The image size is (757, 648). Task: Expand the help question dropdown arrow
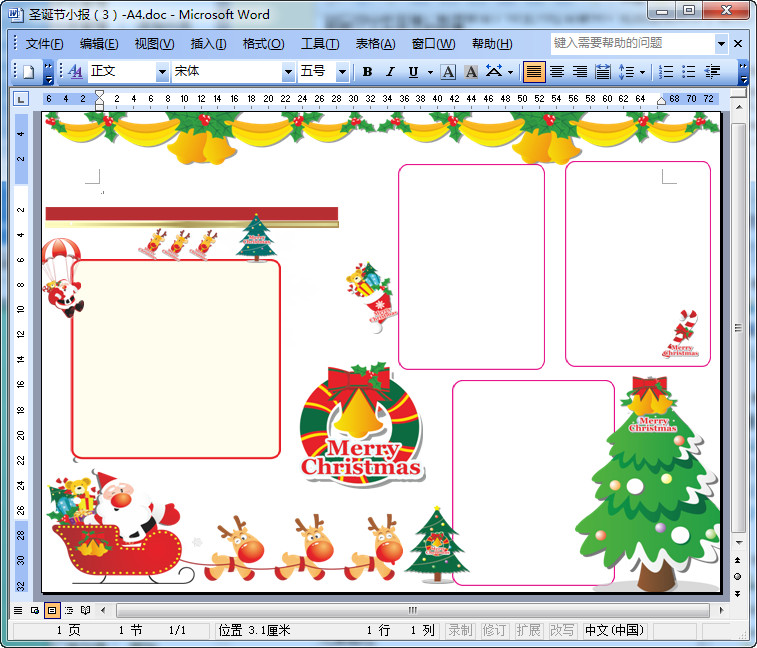(721, 43)
